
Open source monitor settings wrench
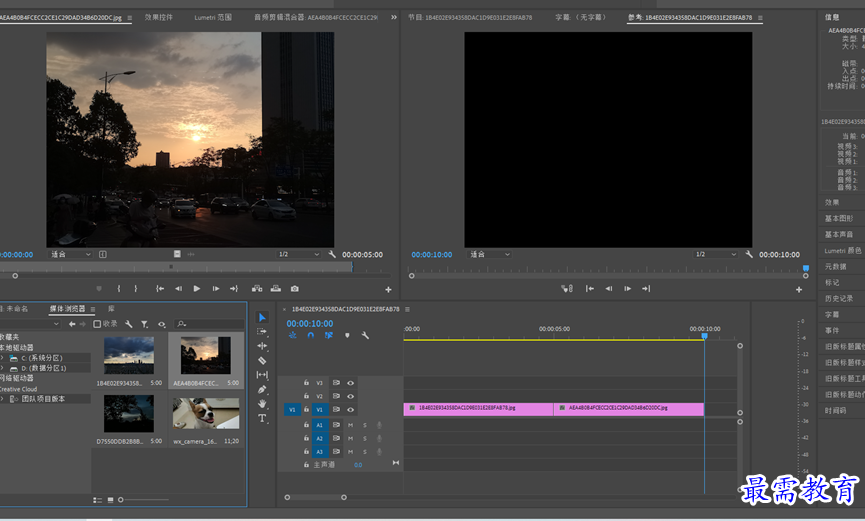tap(332, 254)
